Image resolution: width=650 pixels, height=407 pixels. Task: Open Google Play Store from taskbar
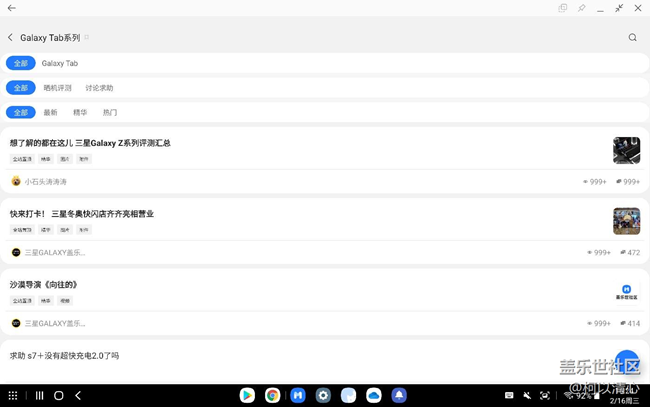pyautogui.click(x=247, y=396)
